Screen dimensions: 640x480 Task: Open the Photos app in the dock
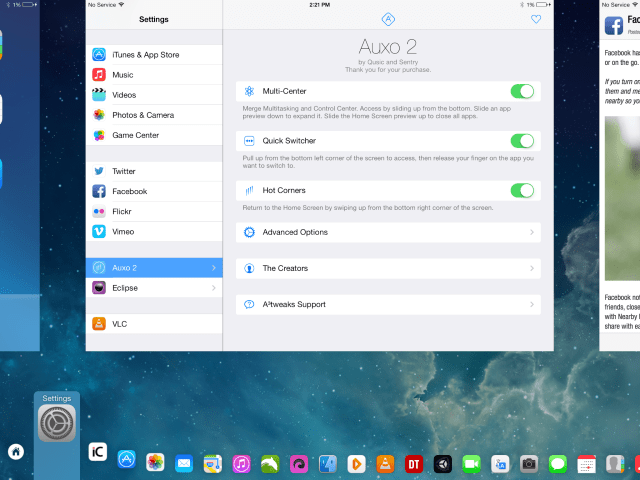tap(155, 463)
